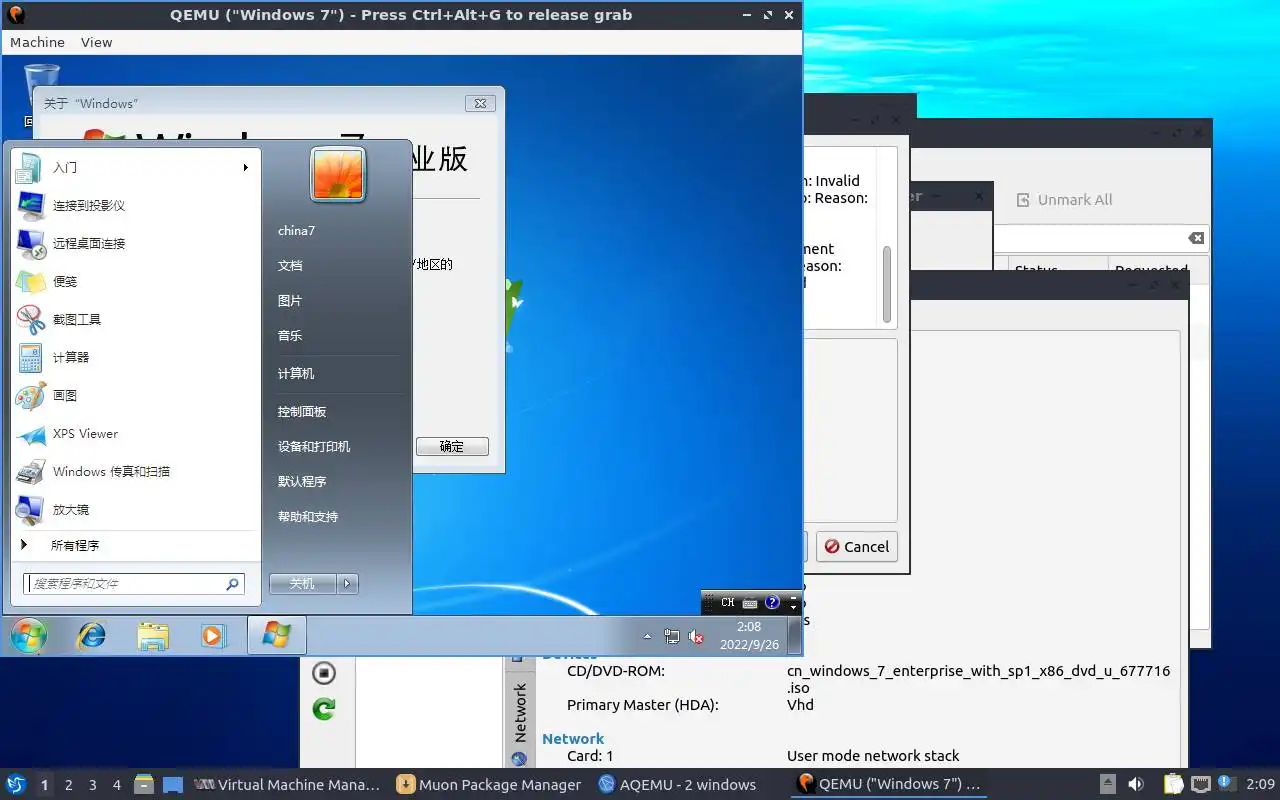Expand 所有程序 All Programs list
Screen dimensions: 1280x800
point(134,545)
